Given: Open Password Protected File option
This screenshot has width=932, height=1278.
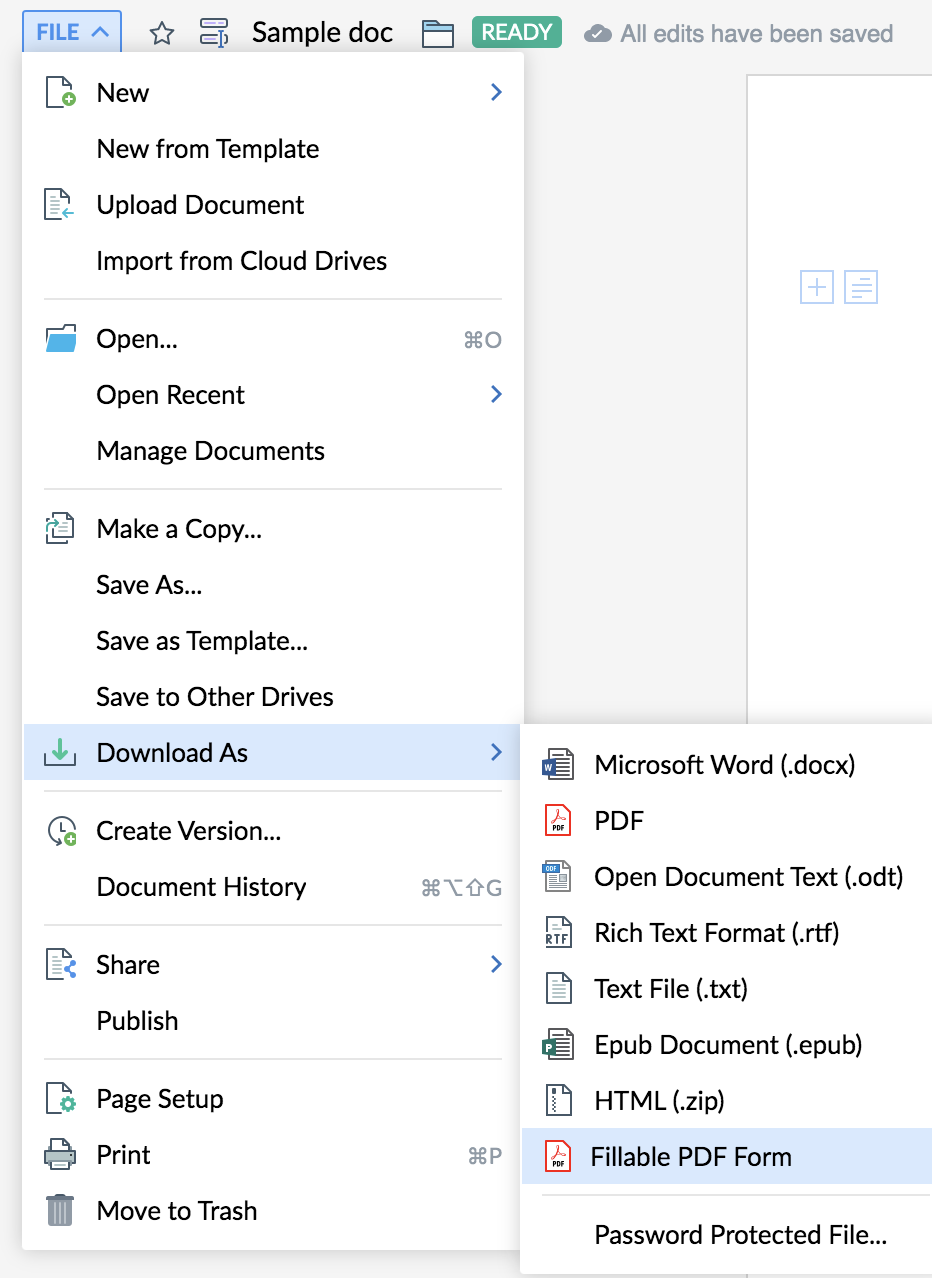Looking at the screenshot, I should 740,1235.
